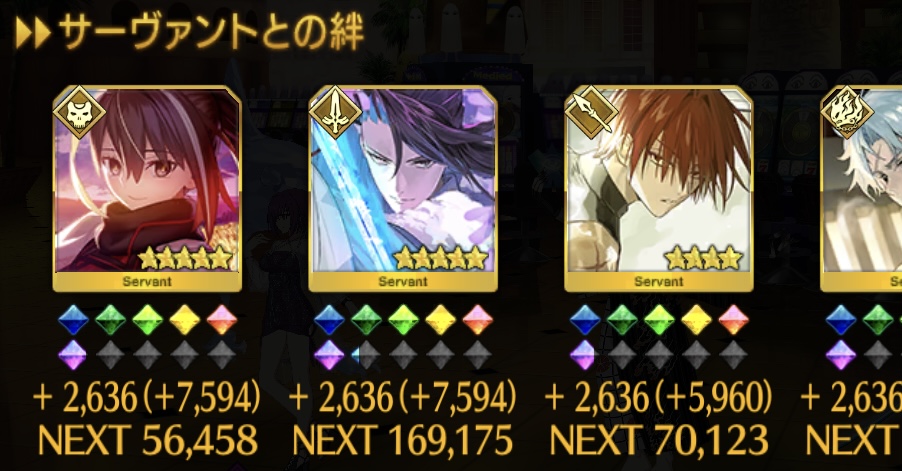Viewport: 902px width, 471px height.
Task: Click the pink bond gem under third servant
Action: [x=733, y=320]
